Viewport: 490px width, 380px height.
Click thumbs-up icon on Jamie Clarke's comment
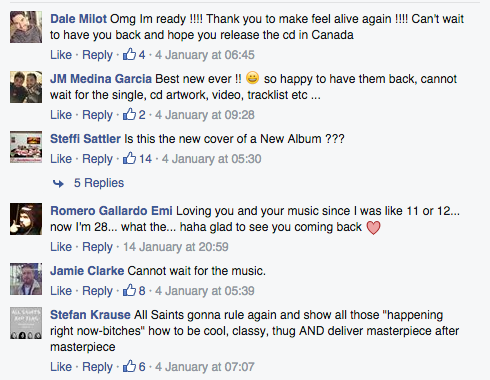click(x=129, y=290)
